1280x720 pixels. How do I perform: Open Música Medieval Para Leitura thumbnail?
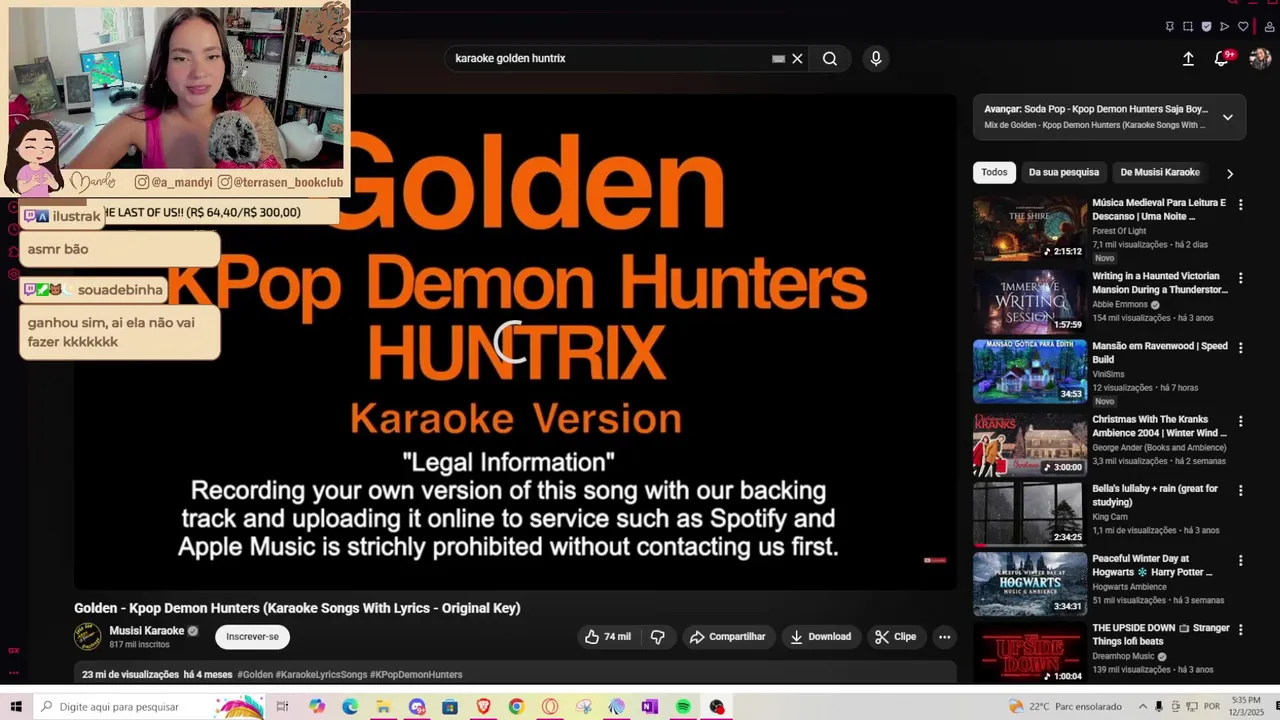pyautogui.click(x=1030, y=230)
